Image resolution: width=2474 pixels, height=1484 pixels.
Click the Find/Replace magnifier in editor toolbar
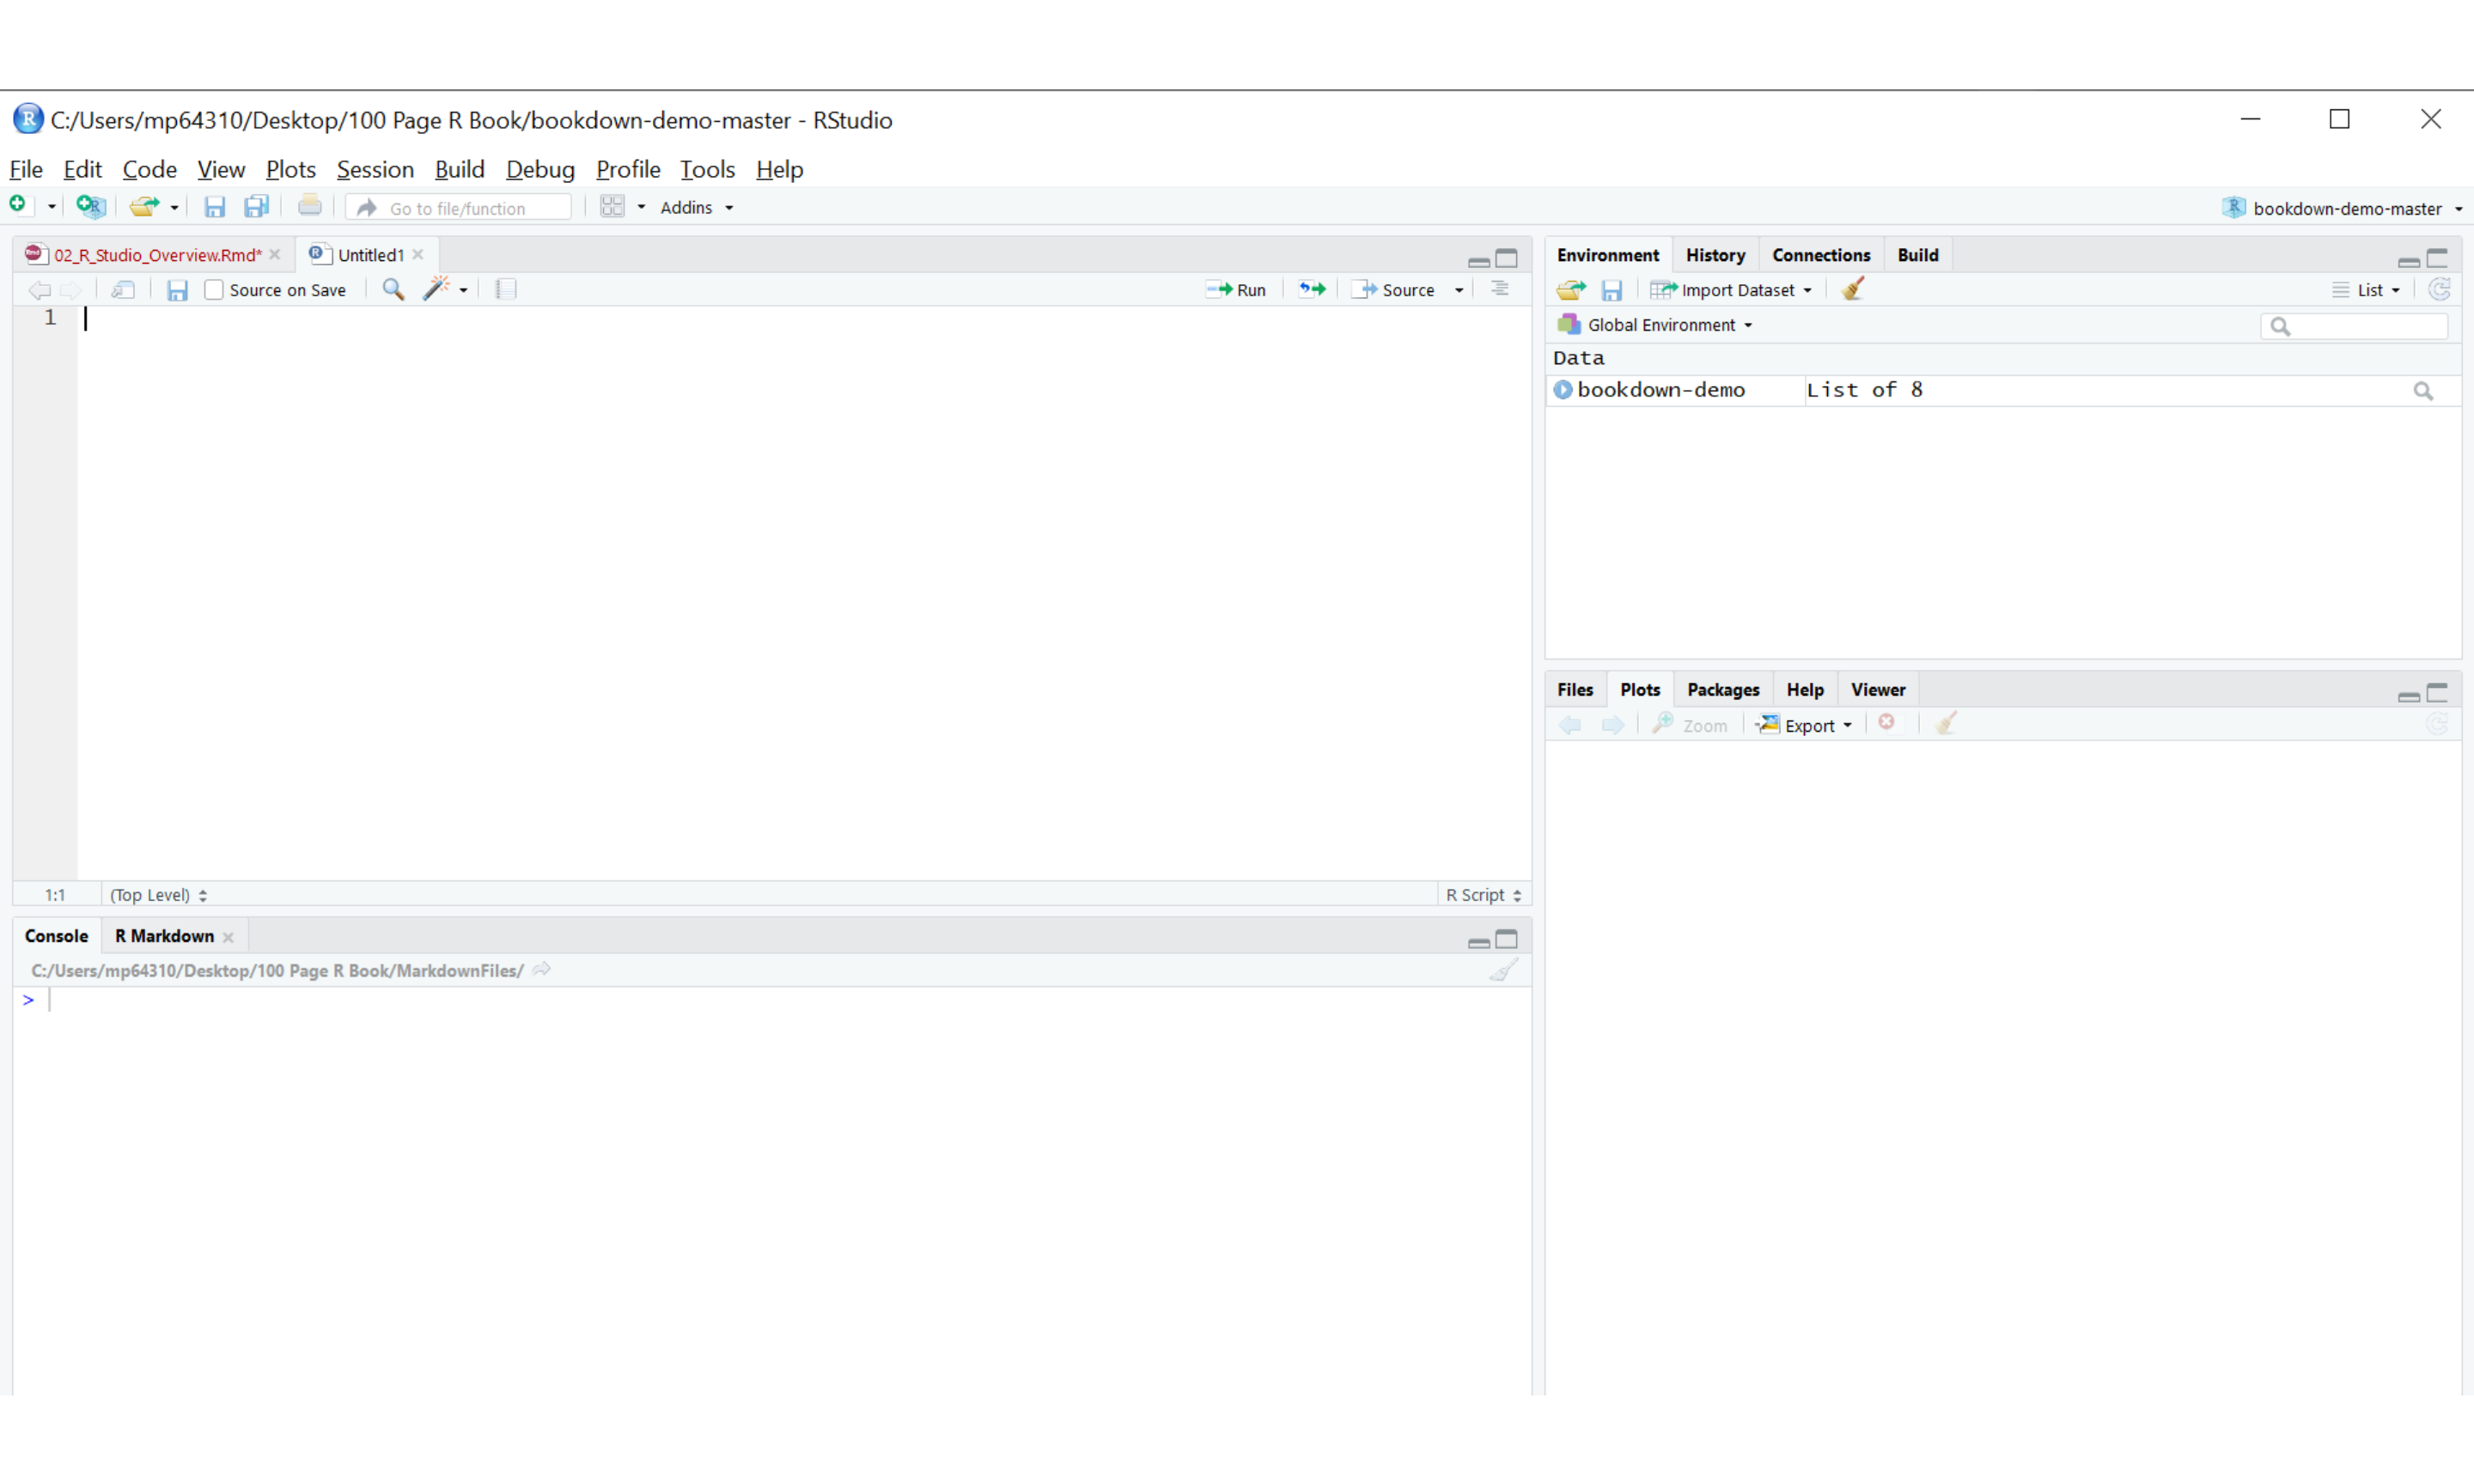pyautogui.click(x=393, y=290)
